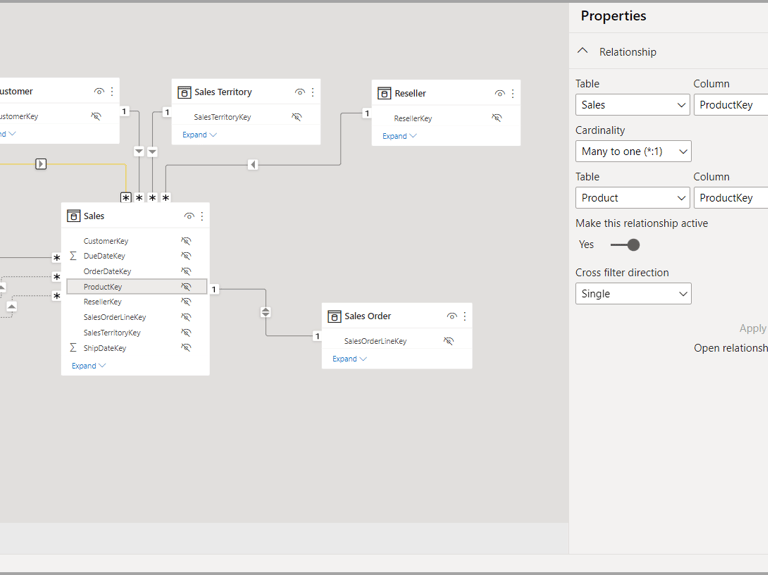Screen dimensions: 768x575
Task: Open the Product table dropdown
Action: 633,198
